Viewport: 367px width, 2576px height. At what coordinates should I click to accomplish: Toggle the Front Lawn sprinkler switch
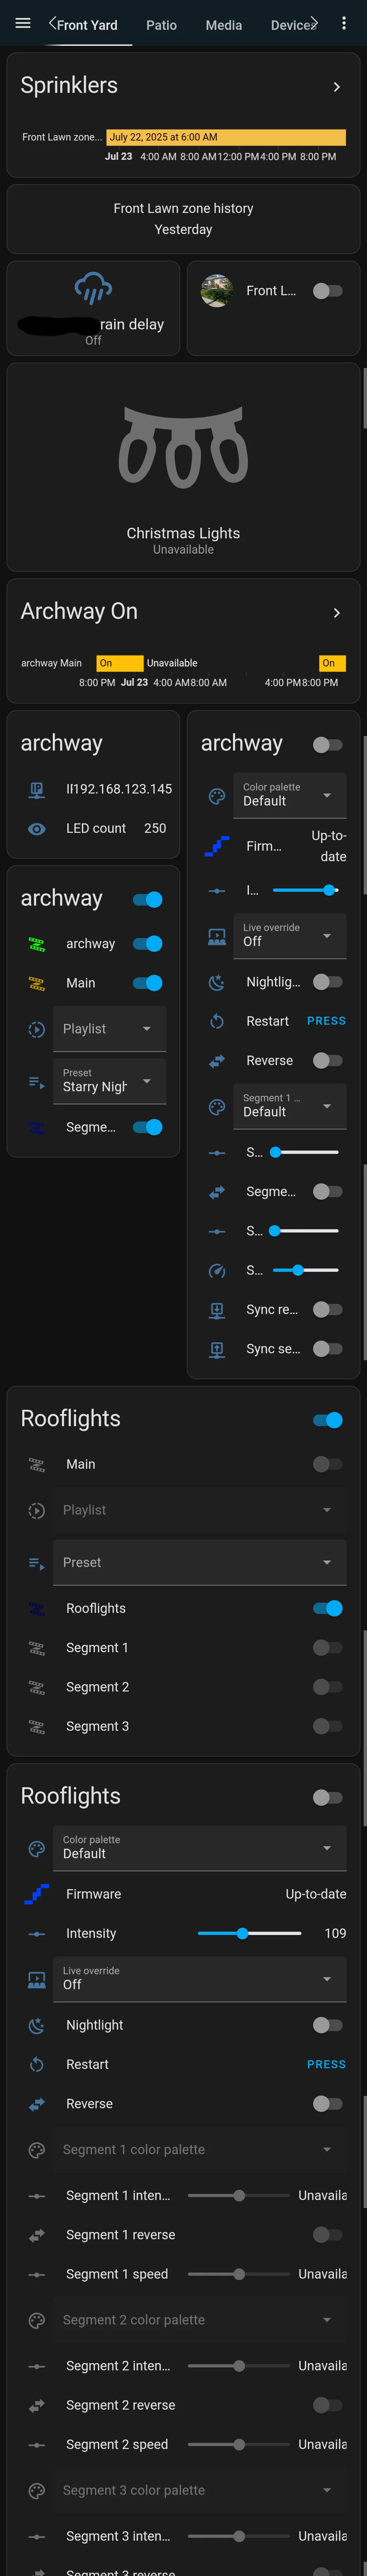click(327, 291)
